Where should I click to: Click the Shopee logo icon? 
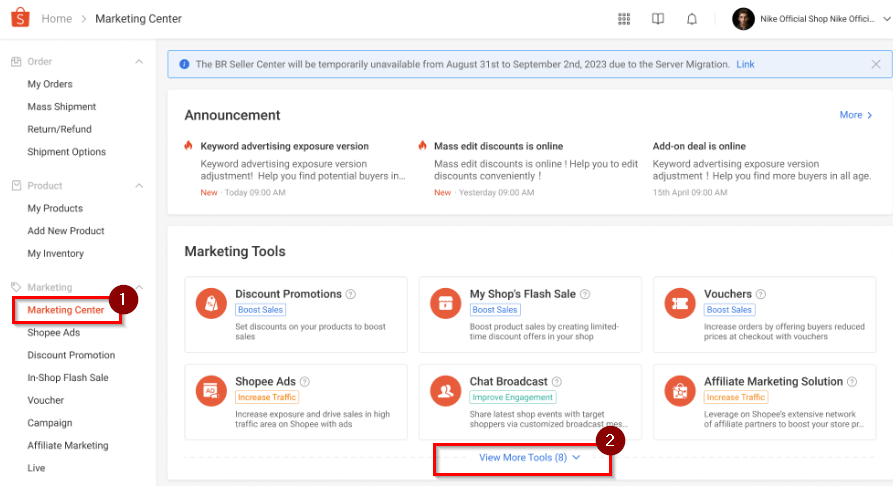pyautogui.click(x=20, y=18)
